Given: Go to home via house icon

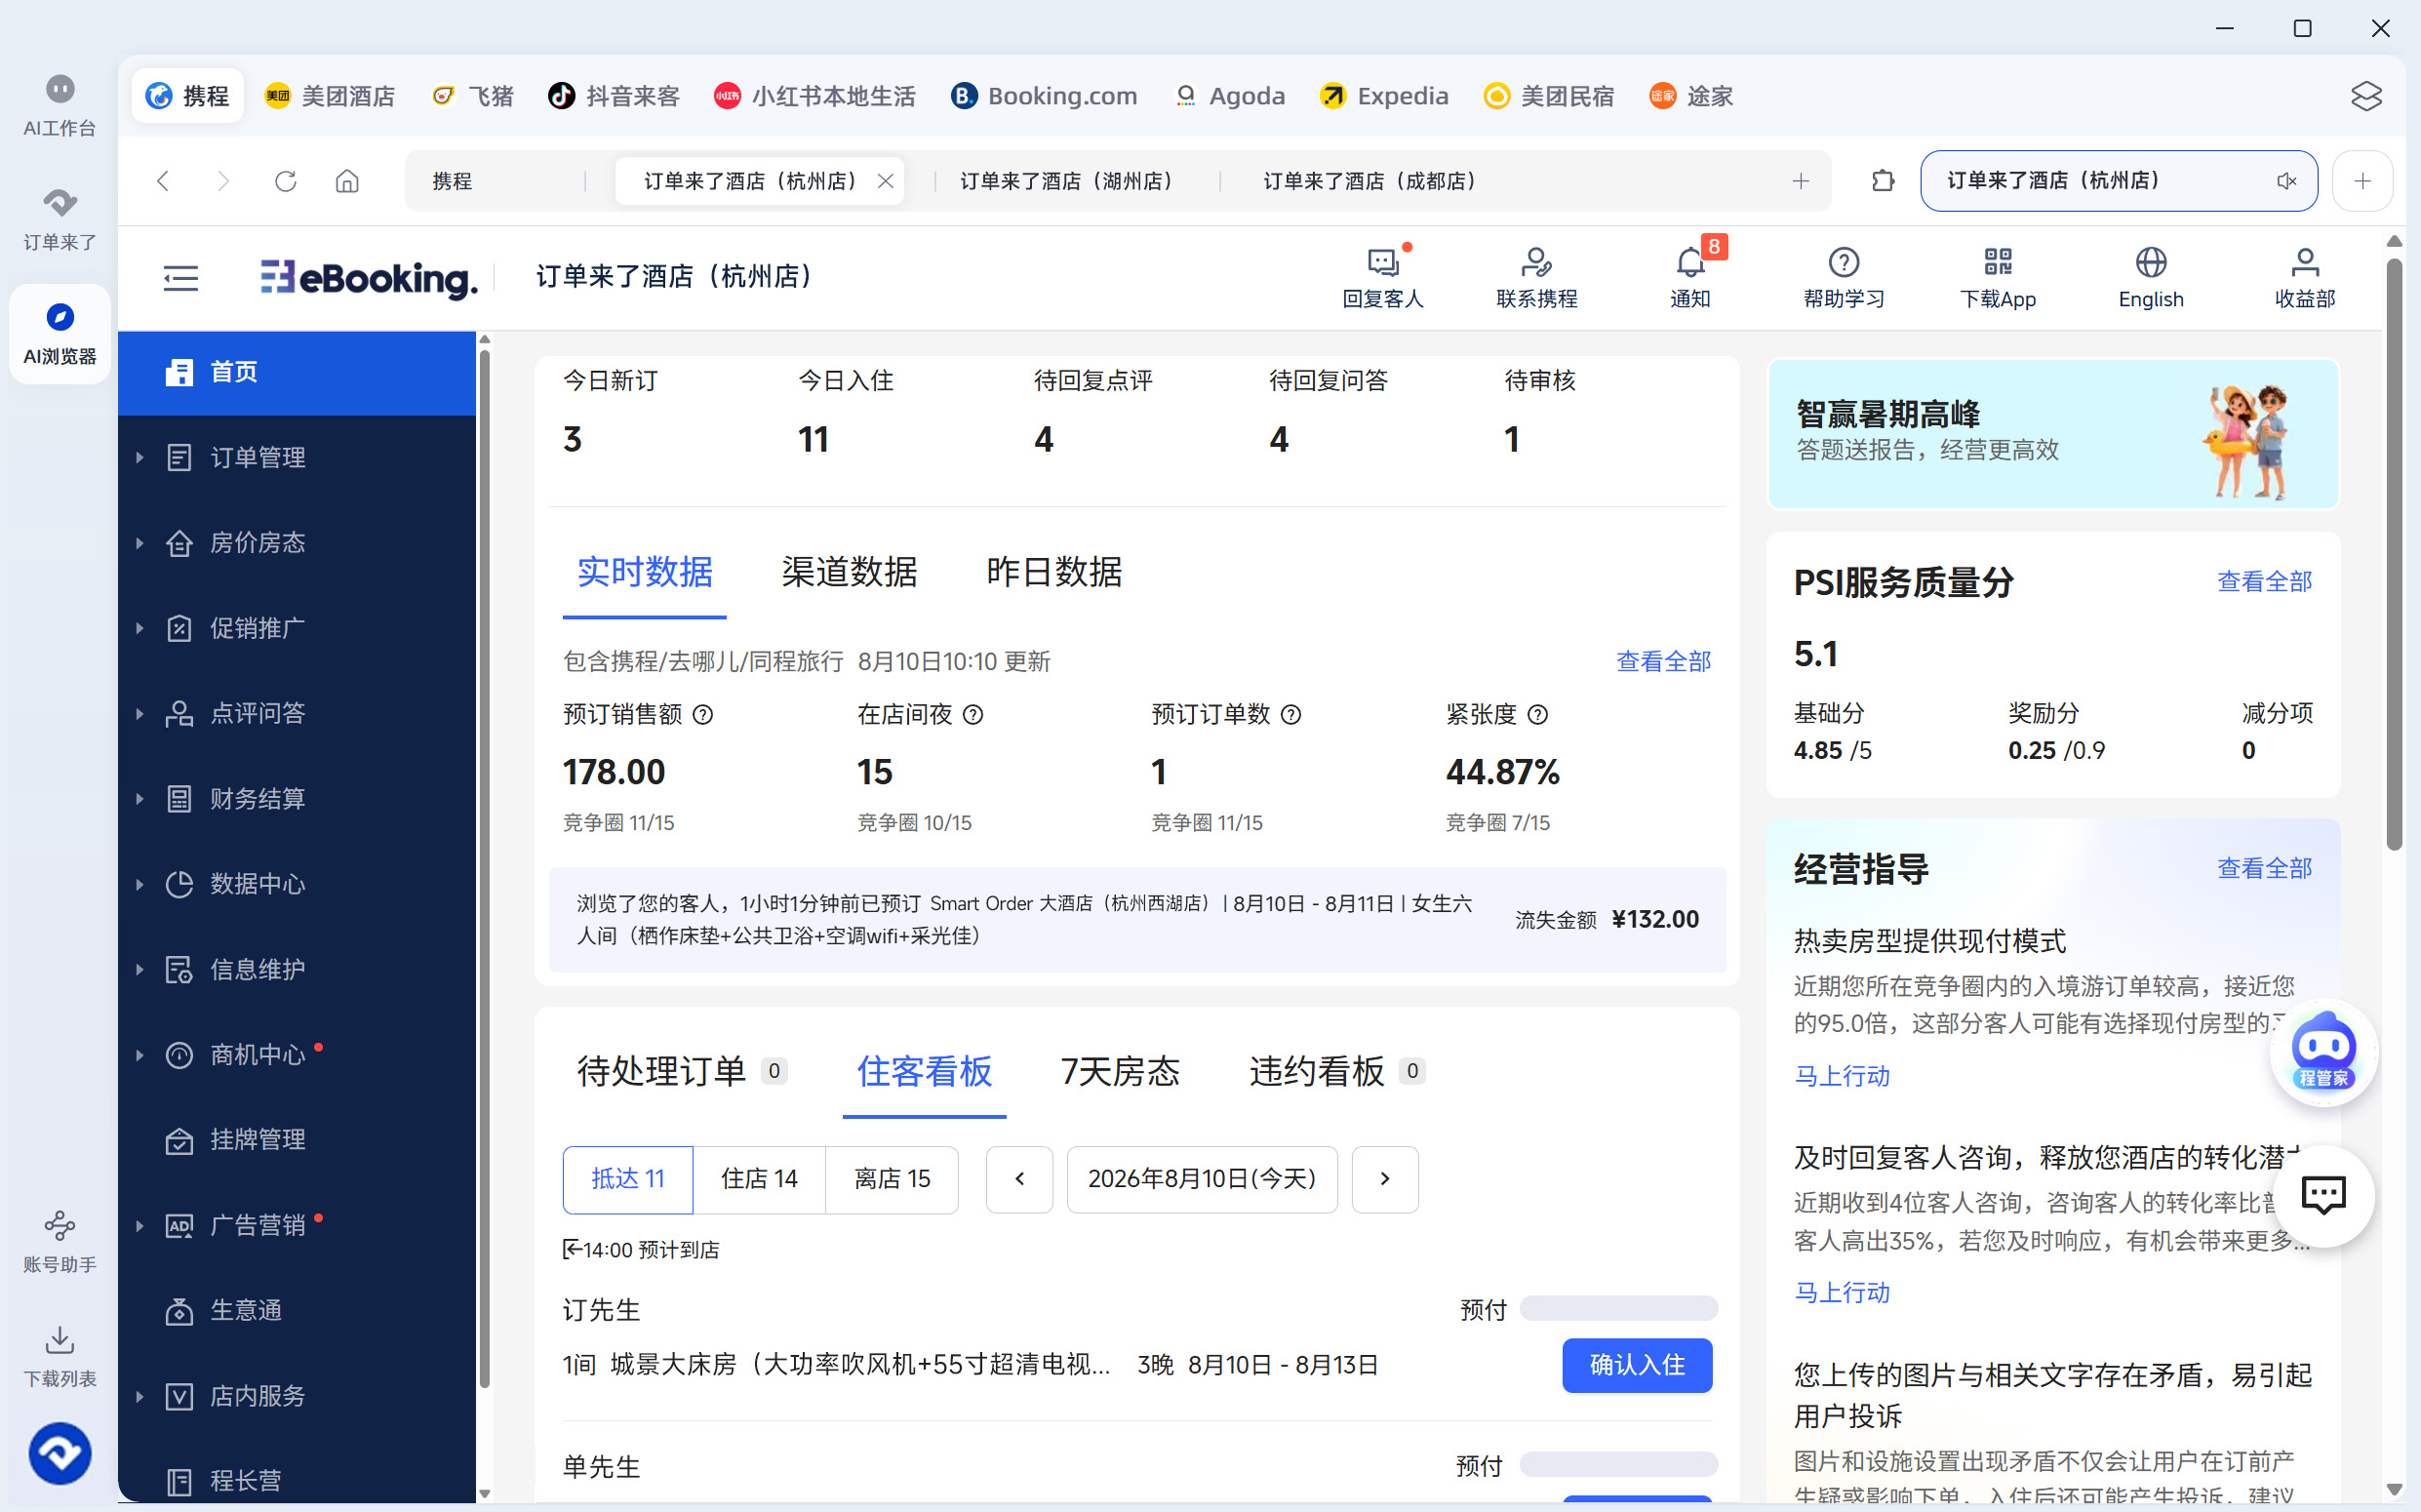Looking at the screenshot, I should [x=347, y=181].
